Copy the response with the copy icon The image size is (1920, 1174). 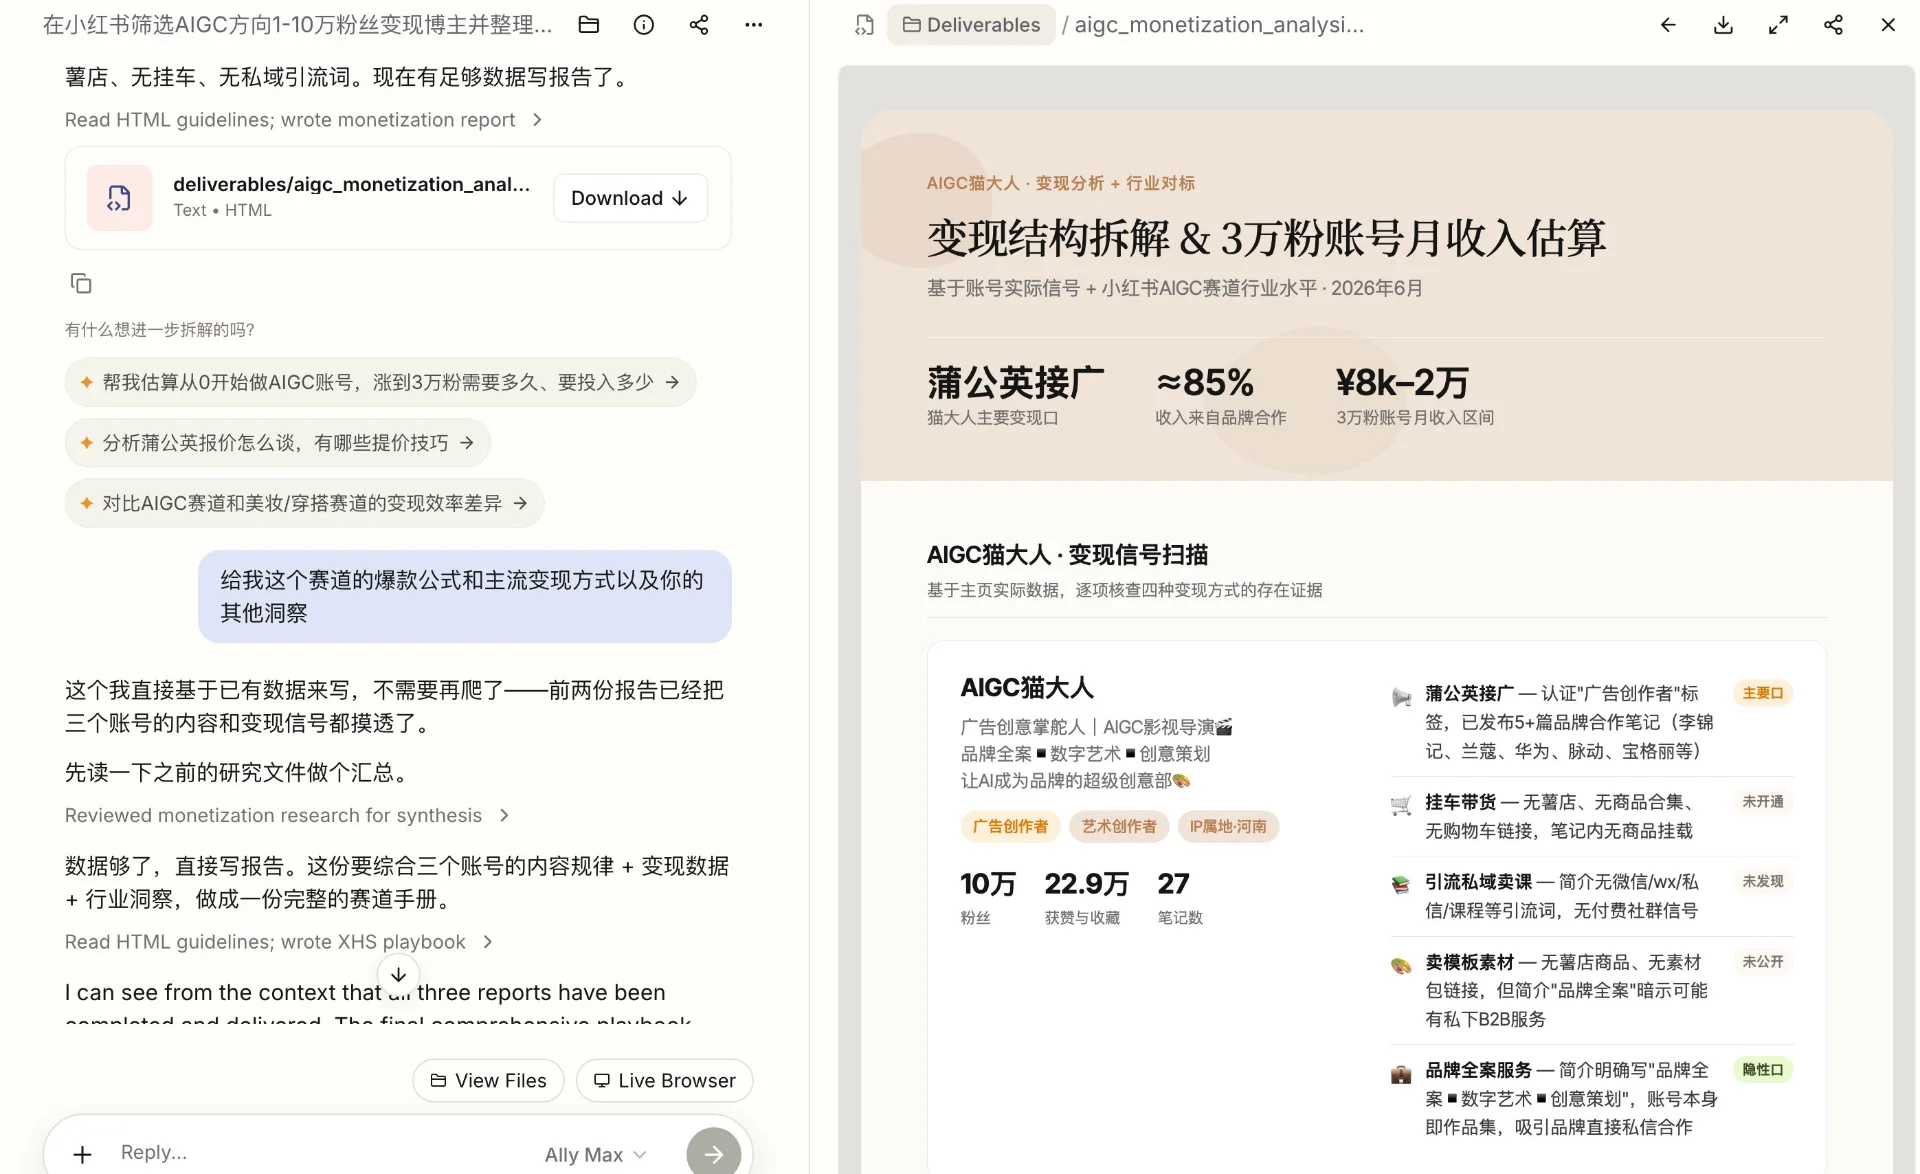coord(81,284)
